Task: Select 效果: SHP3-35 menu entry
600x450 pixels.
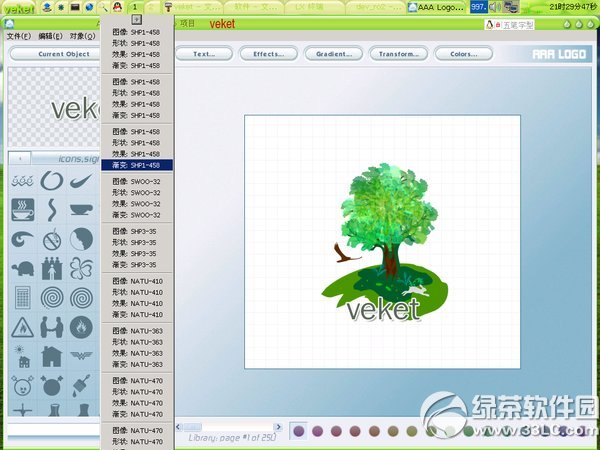Action: (137, 253)
